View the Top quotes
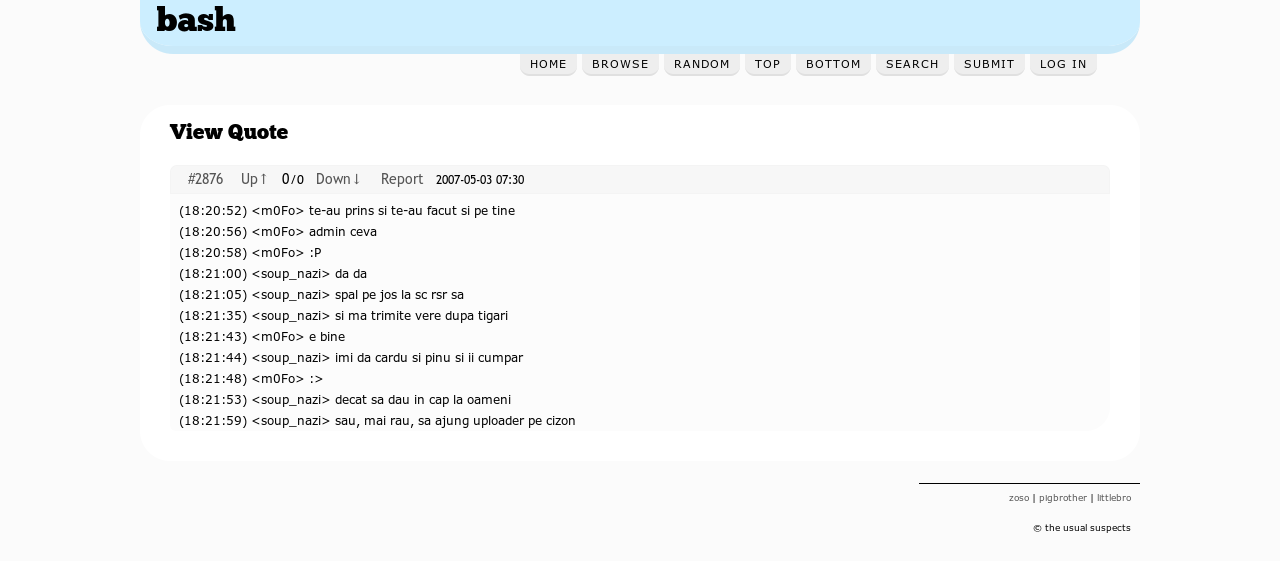This screenshot has width=1280, height=561. pyautogui.click(x=768, y=64)
